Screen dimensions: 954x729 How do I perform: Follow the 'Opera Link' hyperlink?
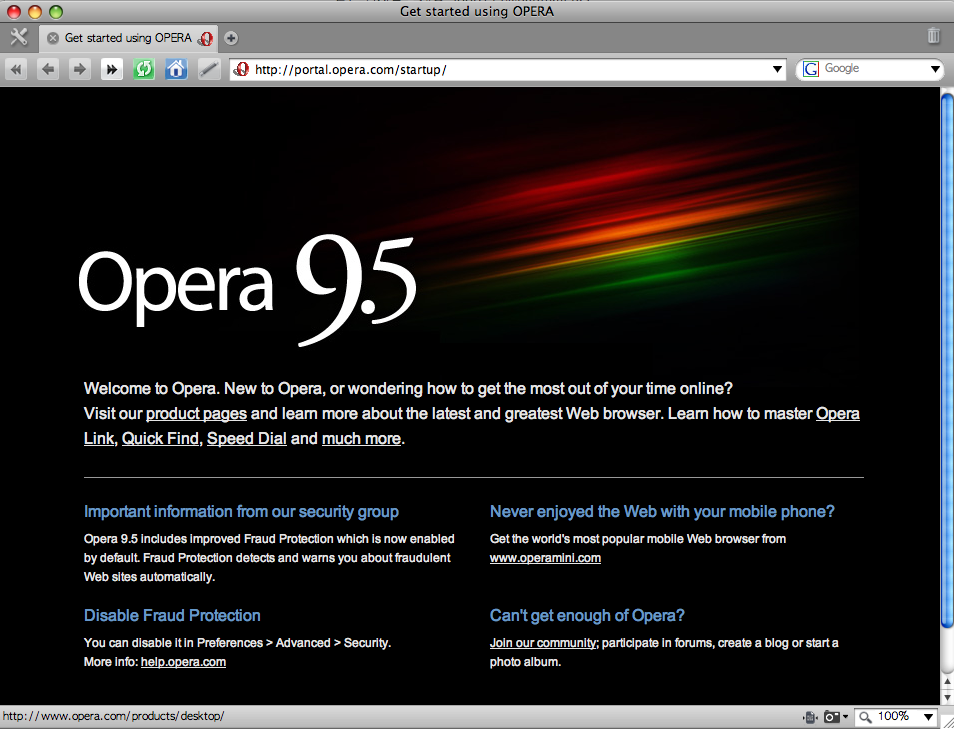pos(837,414)
